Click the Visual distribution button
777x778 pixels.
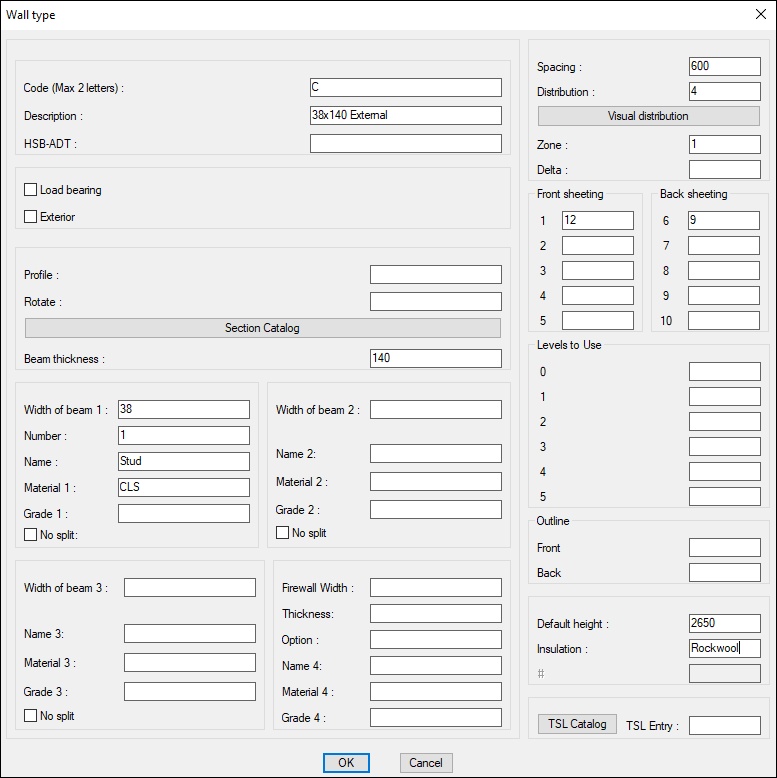pos(648,116)
